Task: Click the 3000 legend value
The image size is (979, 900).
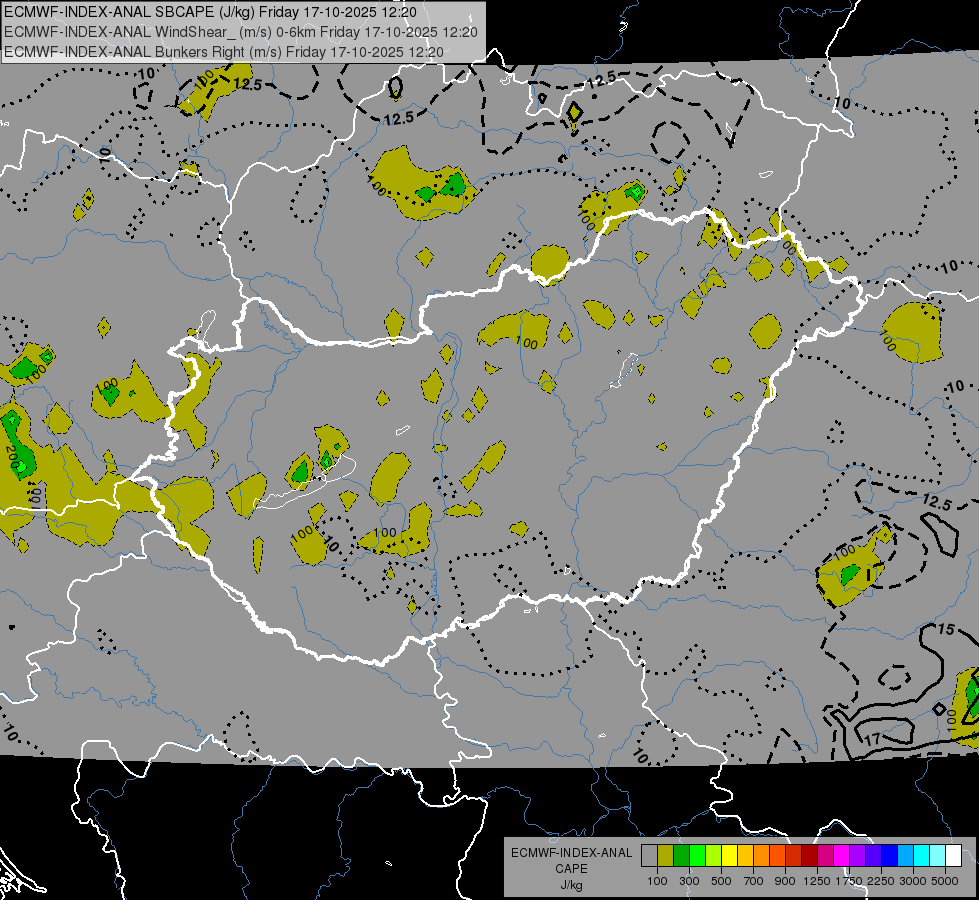Action: point(913,881)
